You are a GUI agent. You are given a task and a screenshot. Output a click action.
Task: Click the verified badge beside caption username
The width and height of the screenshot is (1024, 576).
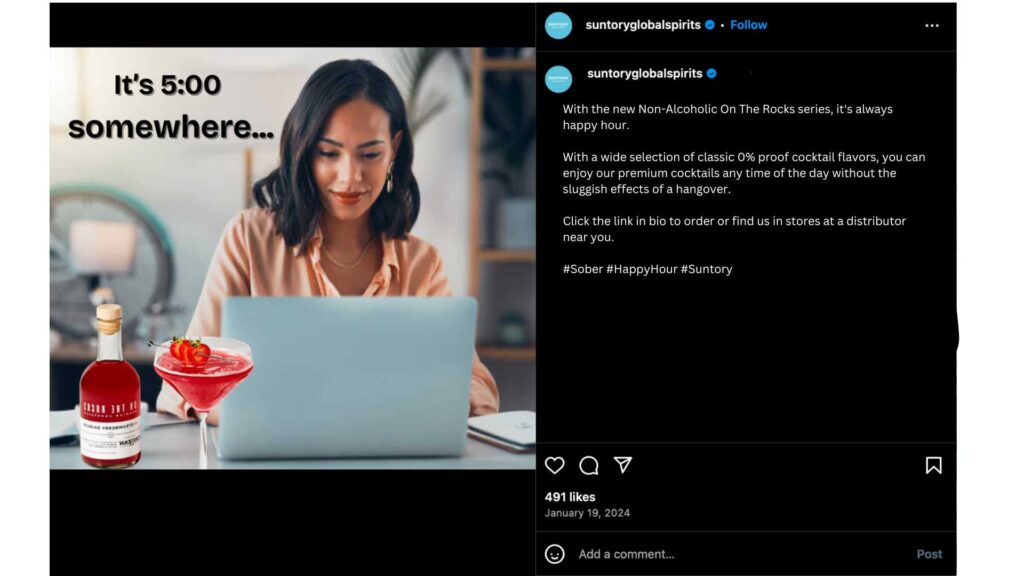pyautogui.click(x=712, y=73)
